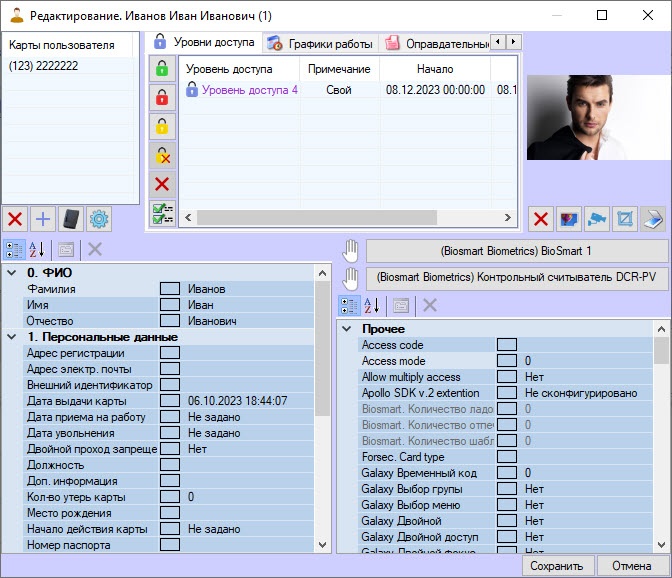Click the yellow lock with cross icon
The width and height of the screenshot is (672, 578).
[161, 156]
